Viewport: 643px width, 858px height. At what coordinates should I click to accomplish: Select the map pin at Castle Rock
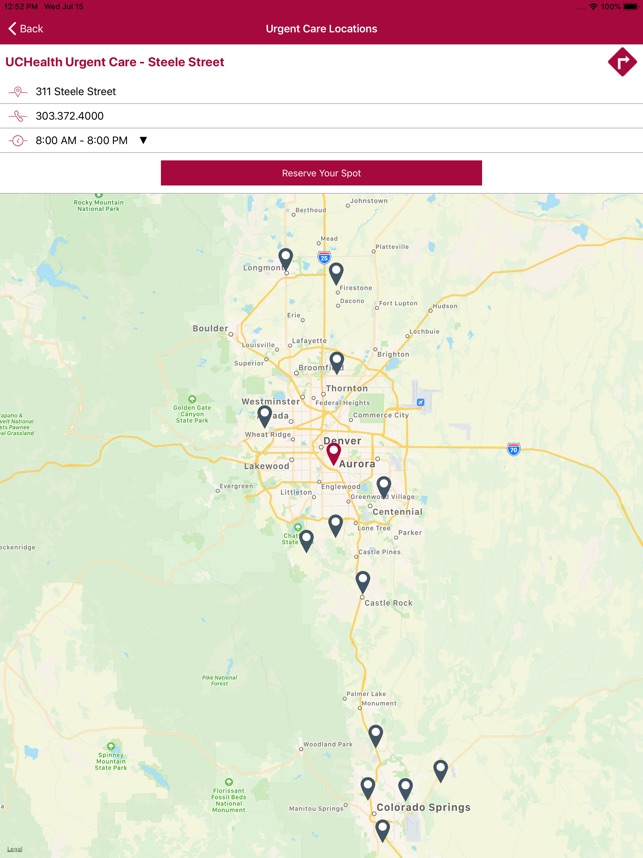(363, 582)
